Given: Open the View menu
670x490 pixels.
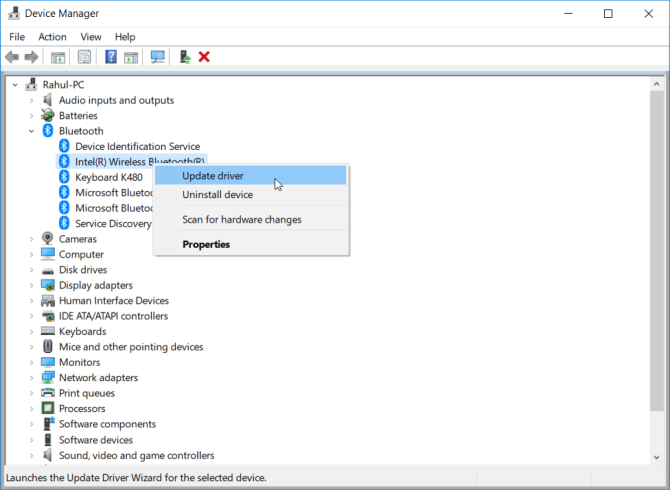Looking at the screenshot, I should 91,37.
